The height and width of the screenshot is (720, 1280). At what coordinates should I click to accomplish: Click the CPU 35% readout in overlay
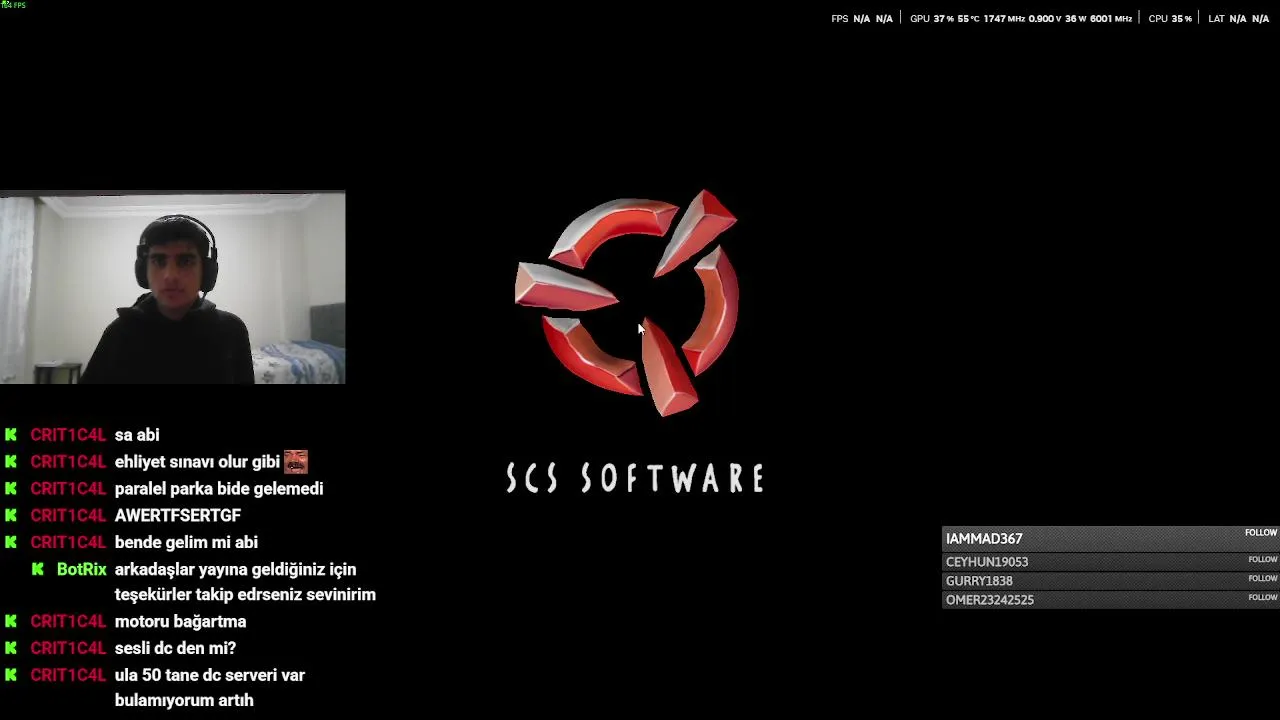pos(1170,18)
